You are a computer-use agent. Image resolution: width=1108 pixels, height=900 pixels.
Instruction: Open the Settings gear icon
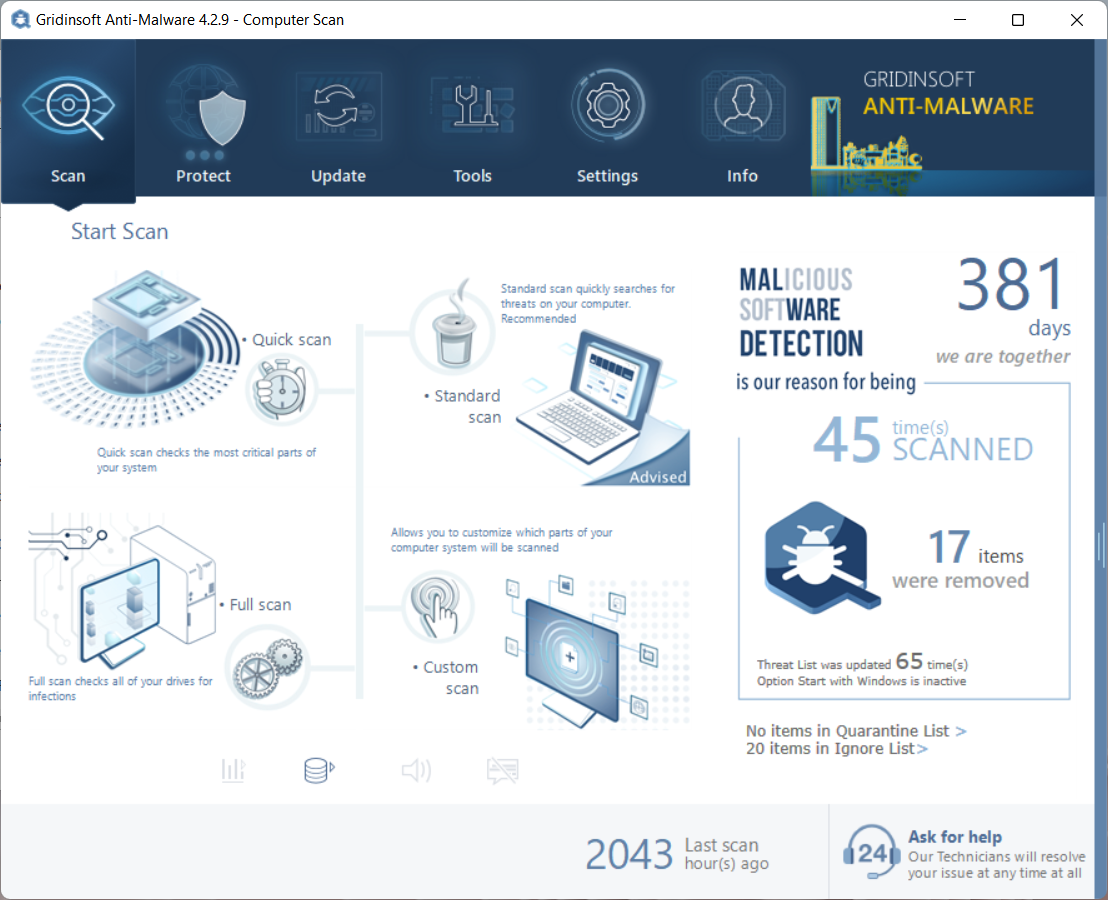[x=608, y=106]
